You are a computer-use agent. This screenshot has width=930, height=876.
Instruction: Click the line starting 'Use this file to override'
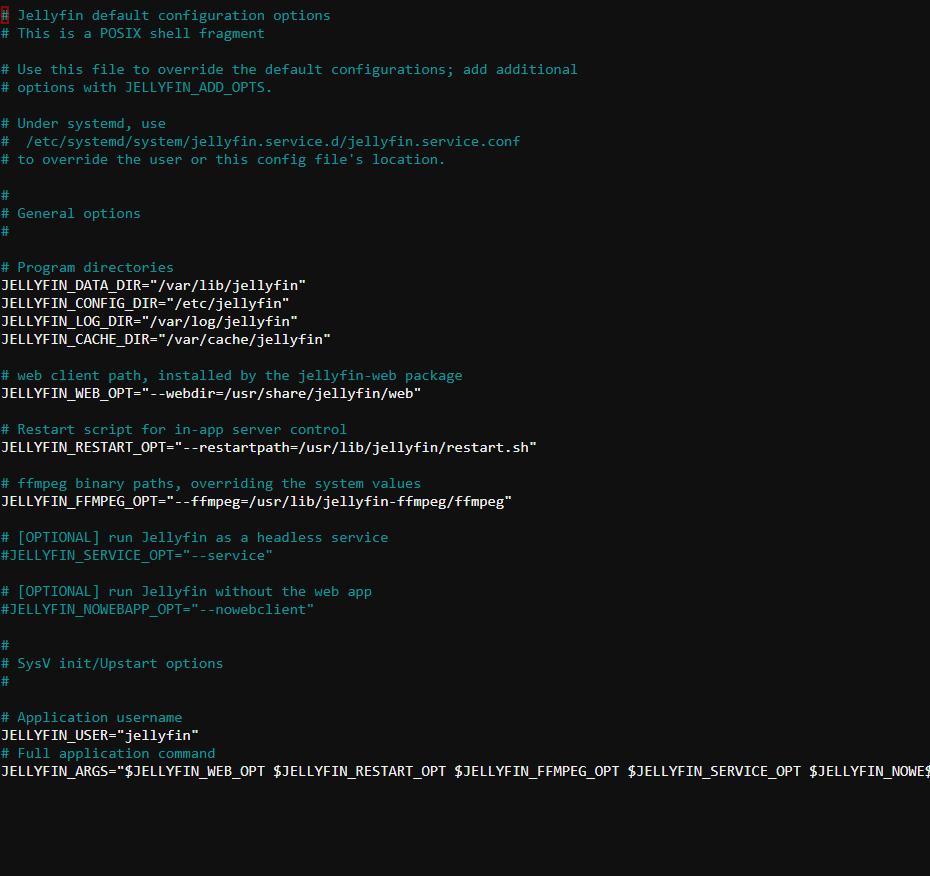click(289, 69)
